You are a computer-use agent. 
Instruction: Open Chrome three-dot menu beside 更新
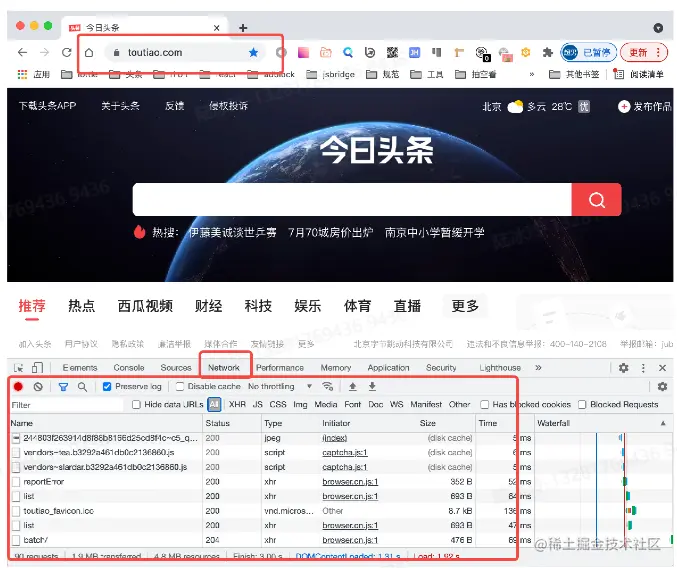pos(658,53)
